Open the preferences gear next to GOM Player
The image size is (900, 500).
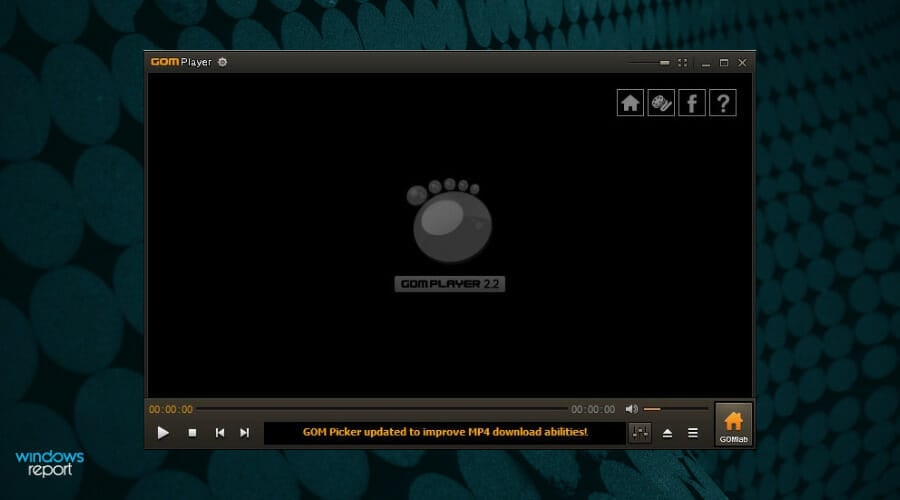pyautogui.click(x=223, y=62)
